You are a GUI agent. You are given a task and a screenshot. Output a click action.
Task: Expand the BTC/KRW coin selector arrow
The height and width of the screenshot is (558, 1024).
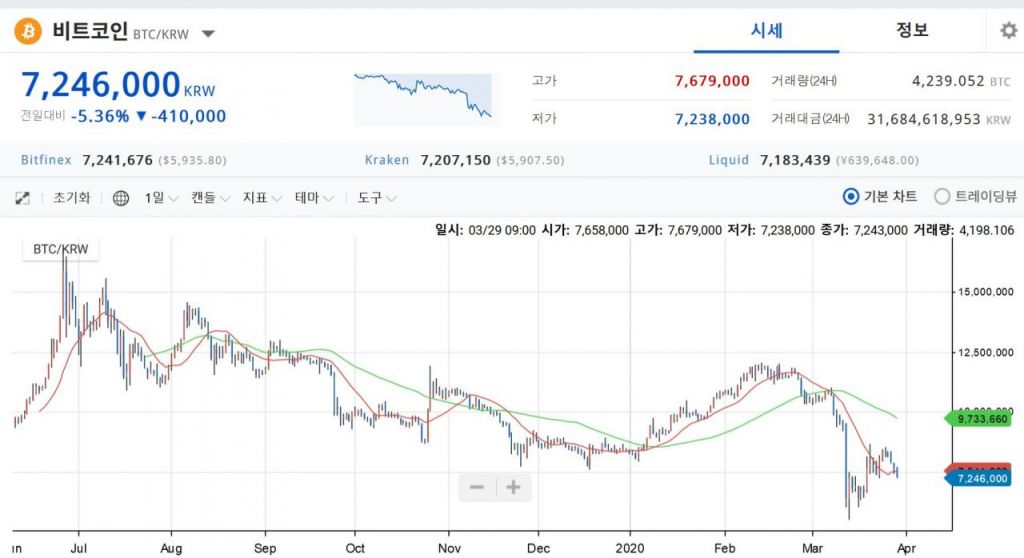click(208, 33)
